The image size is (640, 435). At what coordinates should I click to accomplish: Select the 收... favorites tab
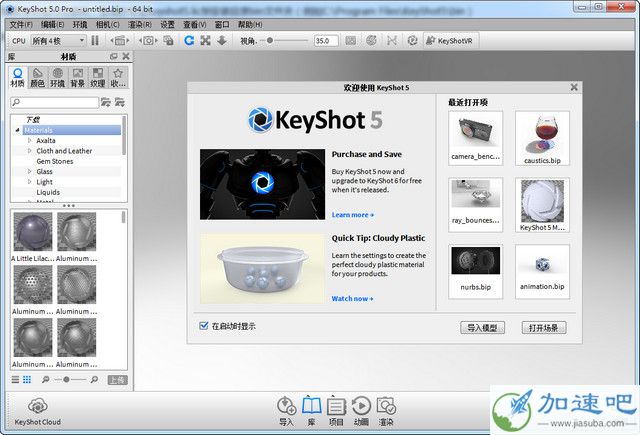(118, 78)
